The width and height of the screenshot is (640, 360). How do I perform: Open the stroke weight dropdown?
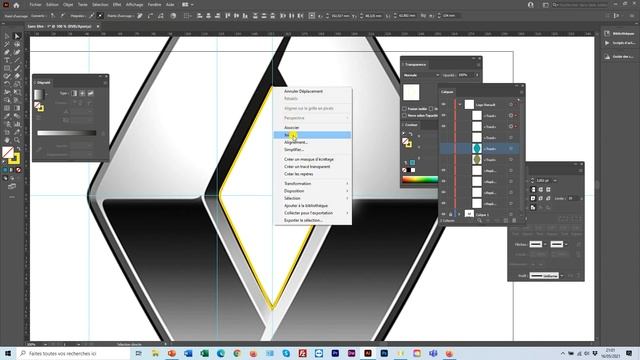click(x=555, y=180)
